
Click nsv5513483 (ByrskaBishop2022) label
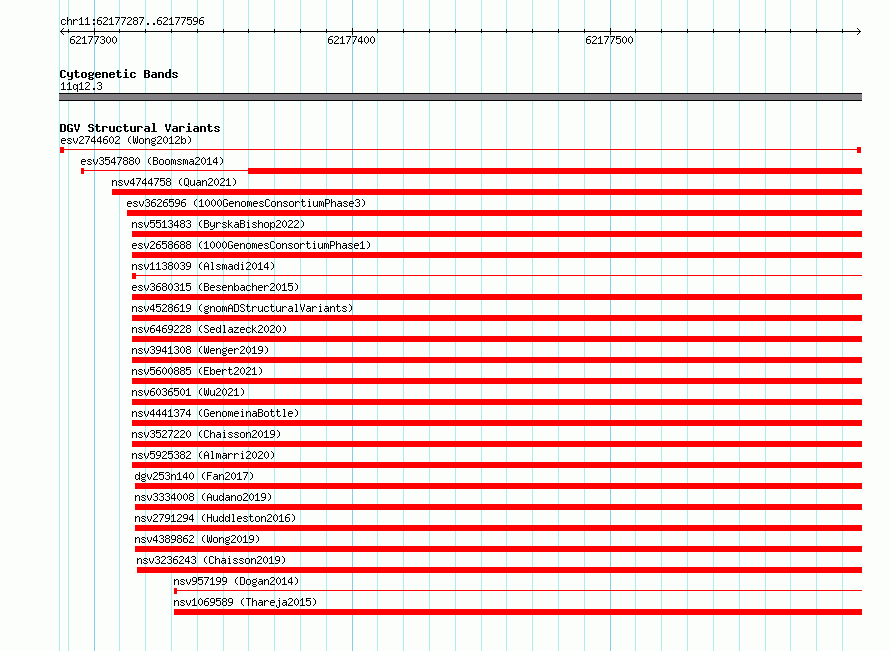[218, 224]
